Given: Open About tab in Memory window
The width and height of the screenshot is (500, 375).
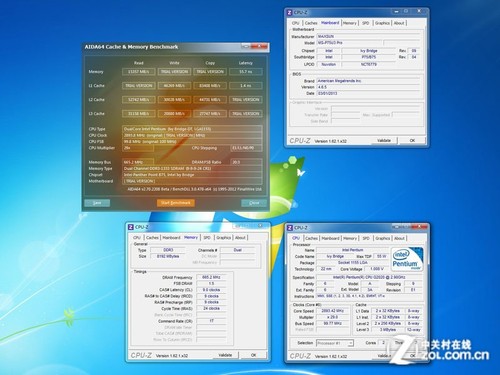Looking at the screenshot, I should tap(240, 238).
